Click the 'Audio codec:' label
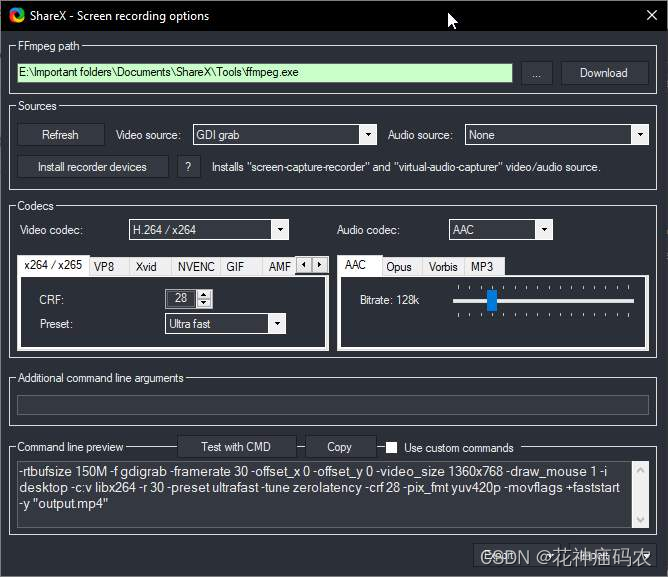 (368, 230)
